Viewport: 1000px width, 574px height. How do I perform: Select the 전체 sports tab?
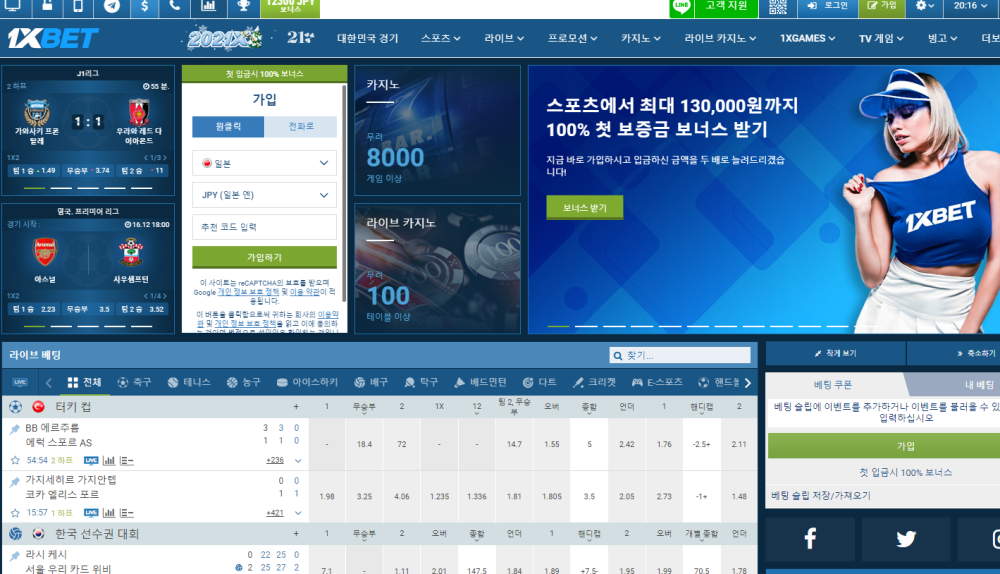[x=84, y=382]
